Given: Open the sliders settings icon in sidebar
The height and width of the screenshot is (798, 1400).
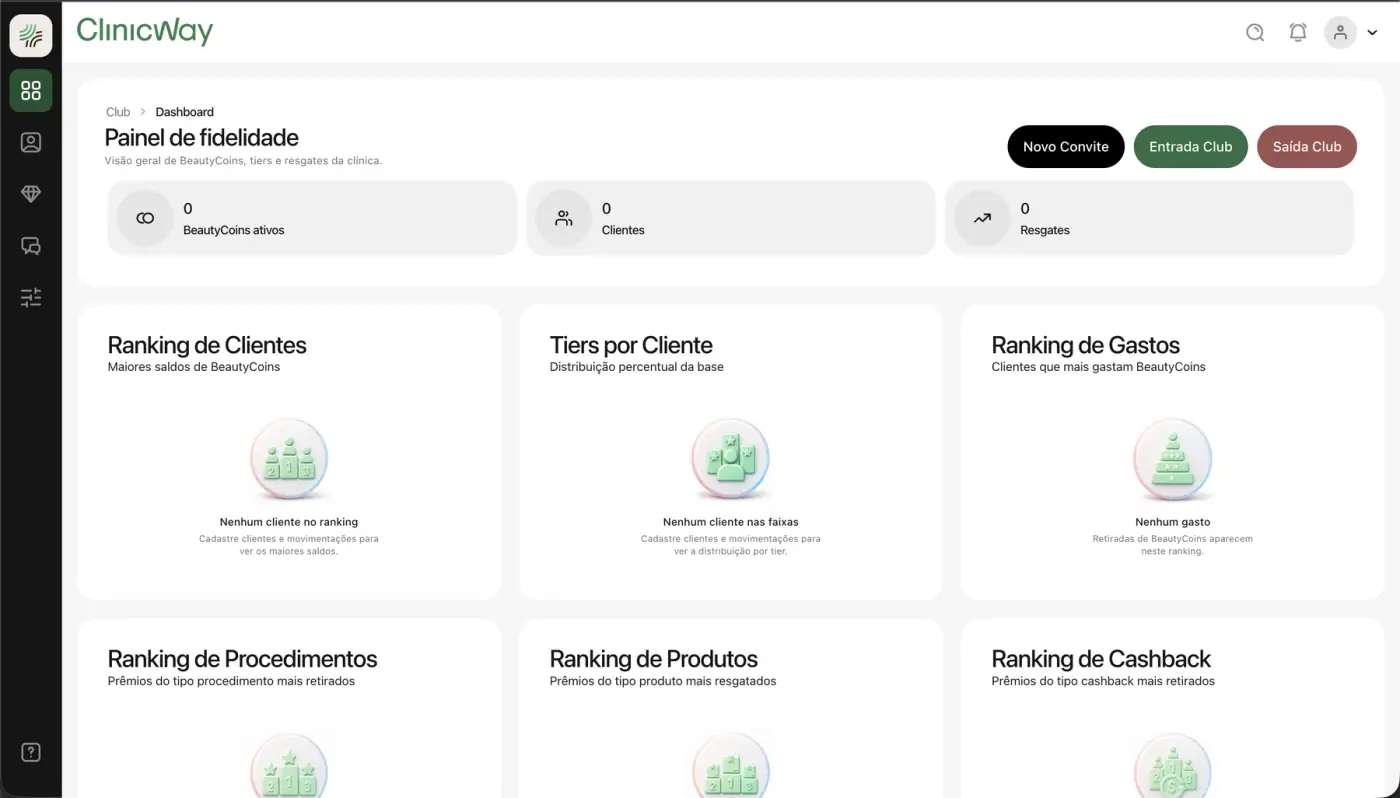Looking at the screenshot, I should [x=31, y=297].
